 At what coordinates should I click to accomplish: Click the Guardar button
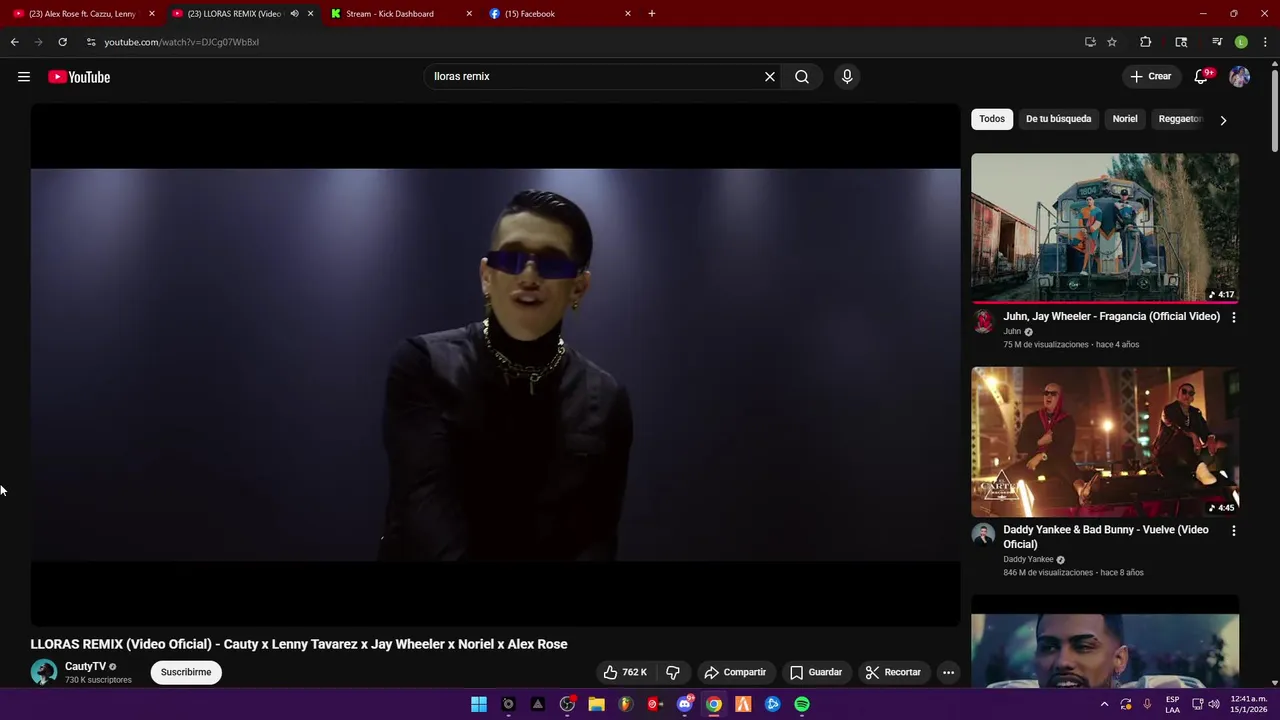(x=816, y=672)
